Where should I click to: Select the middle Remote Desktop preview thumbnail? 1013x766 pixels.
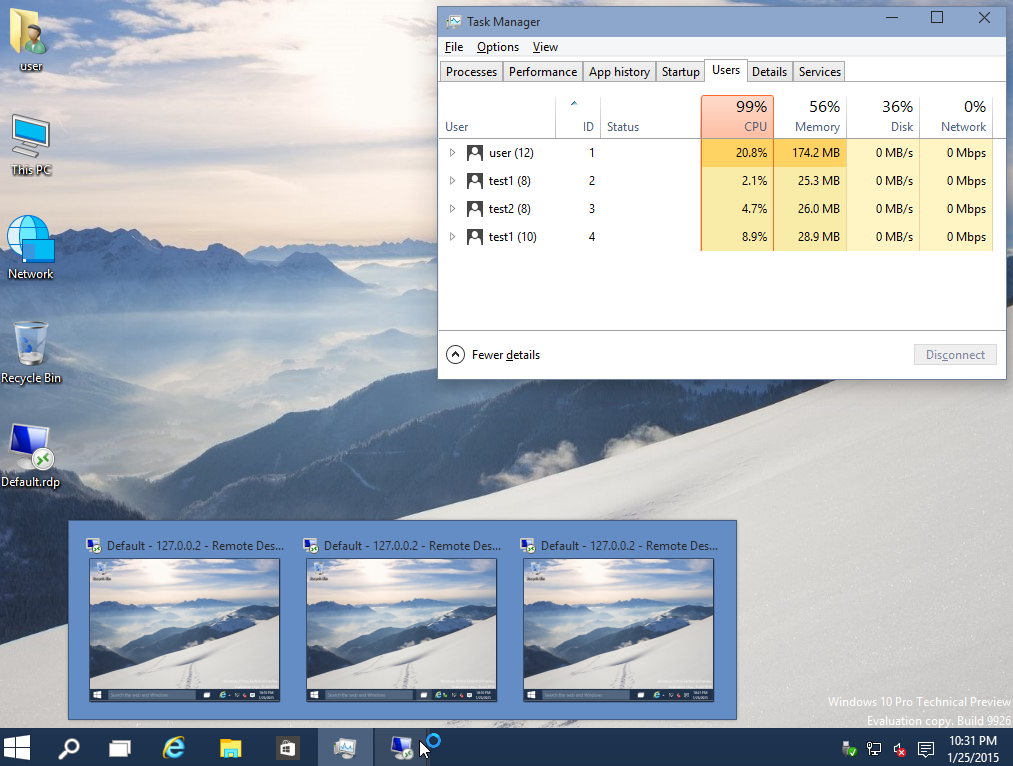[x=401, y=629]
